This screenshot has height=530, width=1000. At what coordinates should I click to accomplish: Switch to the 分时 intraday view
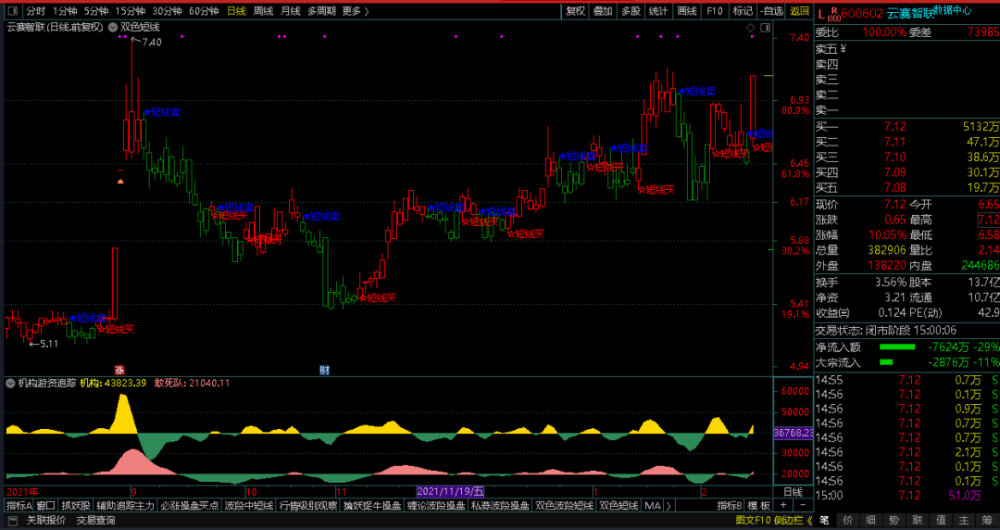36,11
